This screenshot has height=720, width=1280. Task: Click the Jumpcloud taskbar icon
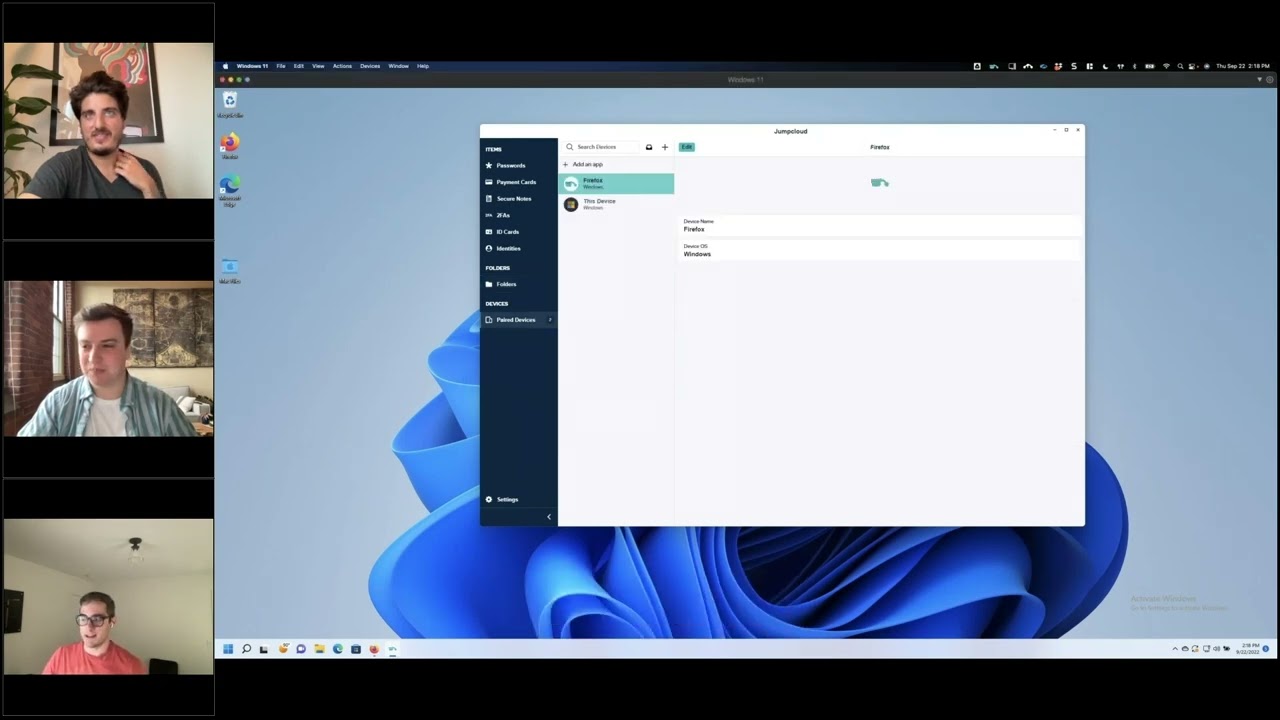[x=393, y=649]
